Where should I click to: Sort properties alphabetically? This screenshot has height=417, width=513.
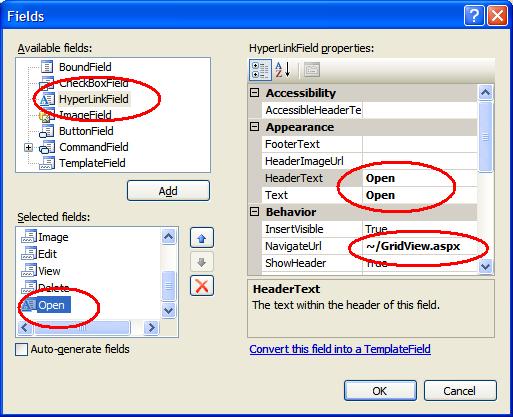283,70
